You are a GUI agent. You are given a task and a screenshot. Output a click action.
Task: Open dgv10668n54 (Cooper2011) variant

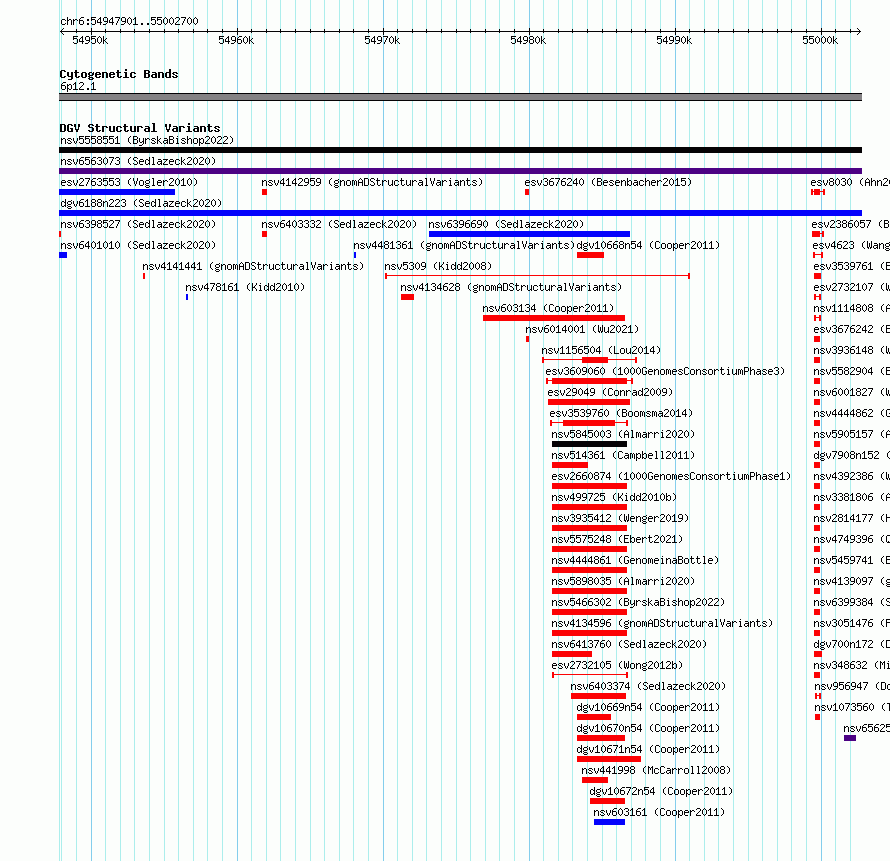(x=648, y=245)
